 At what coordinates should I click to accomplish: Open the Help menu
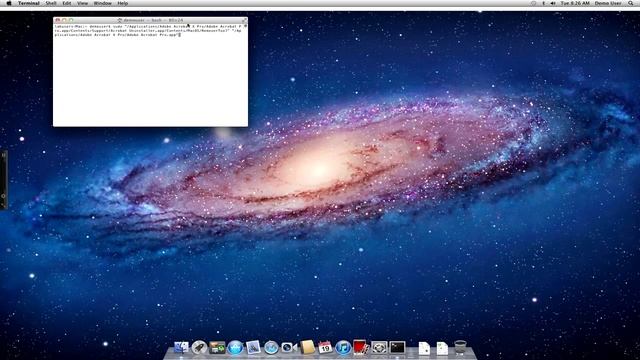tap(122, 3)
